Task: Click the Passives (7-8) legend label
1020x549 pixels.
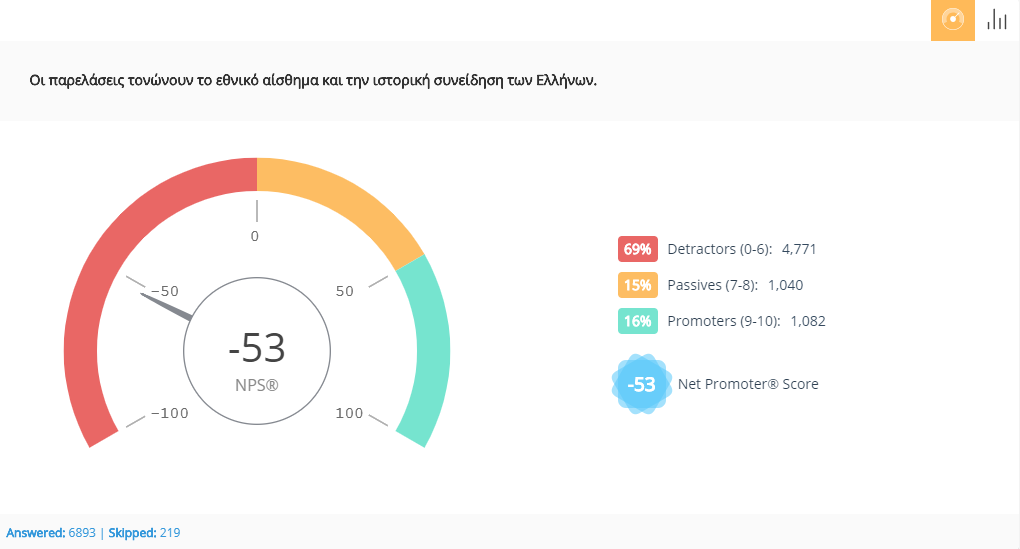Action: point(708,285)
